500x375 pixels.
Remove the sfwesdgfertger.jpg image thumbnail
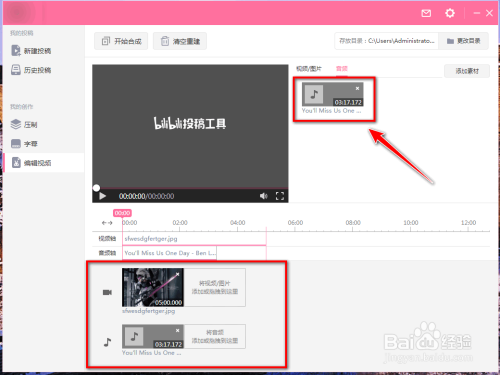tap(178, 274)
